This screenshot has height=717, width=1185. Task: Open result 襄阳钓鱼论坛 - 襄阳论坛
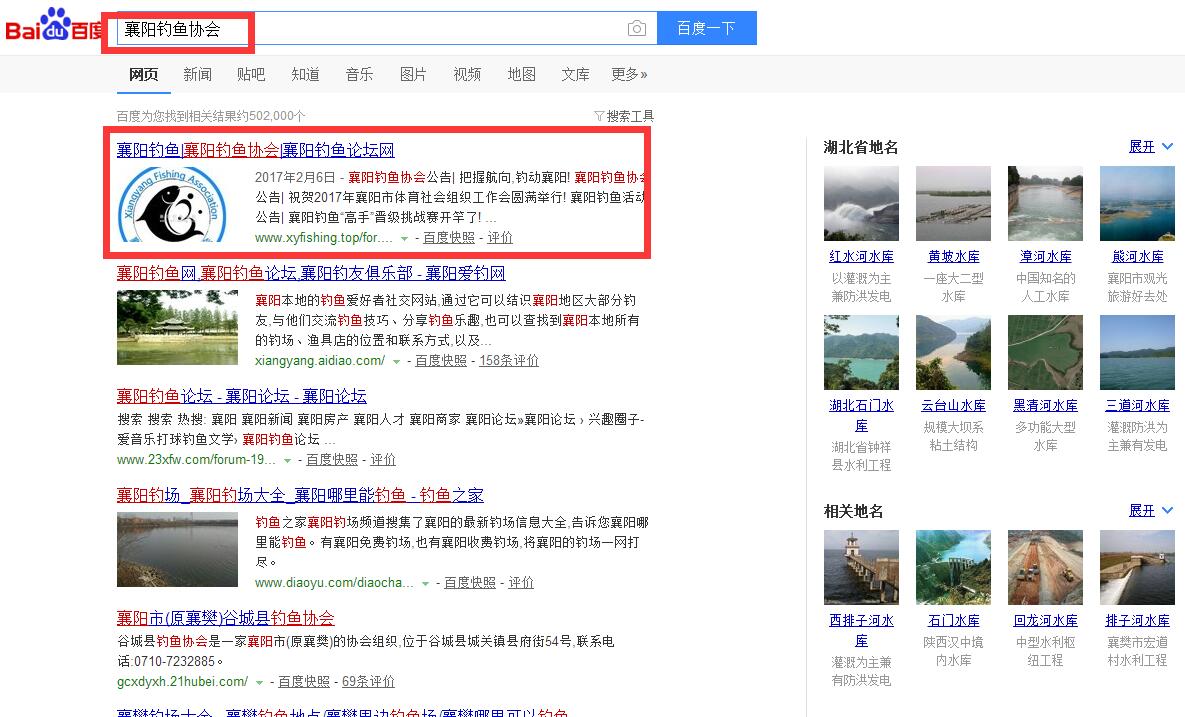click(242, 396)
